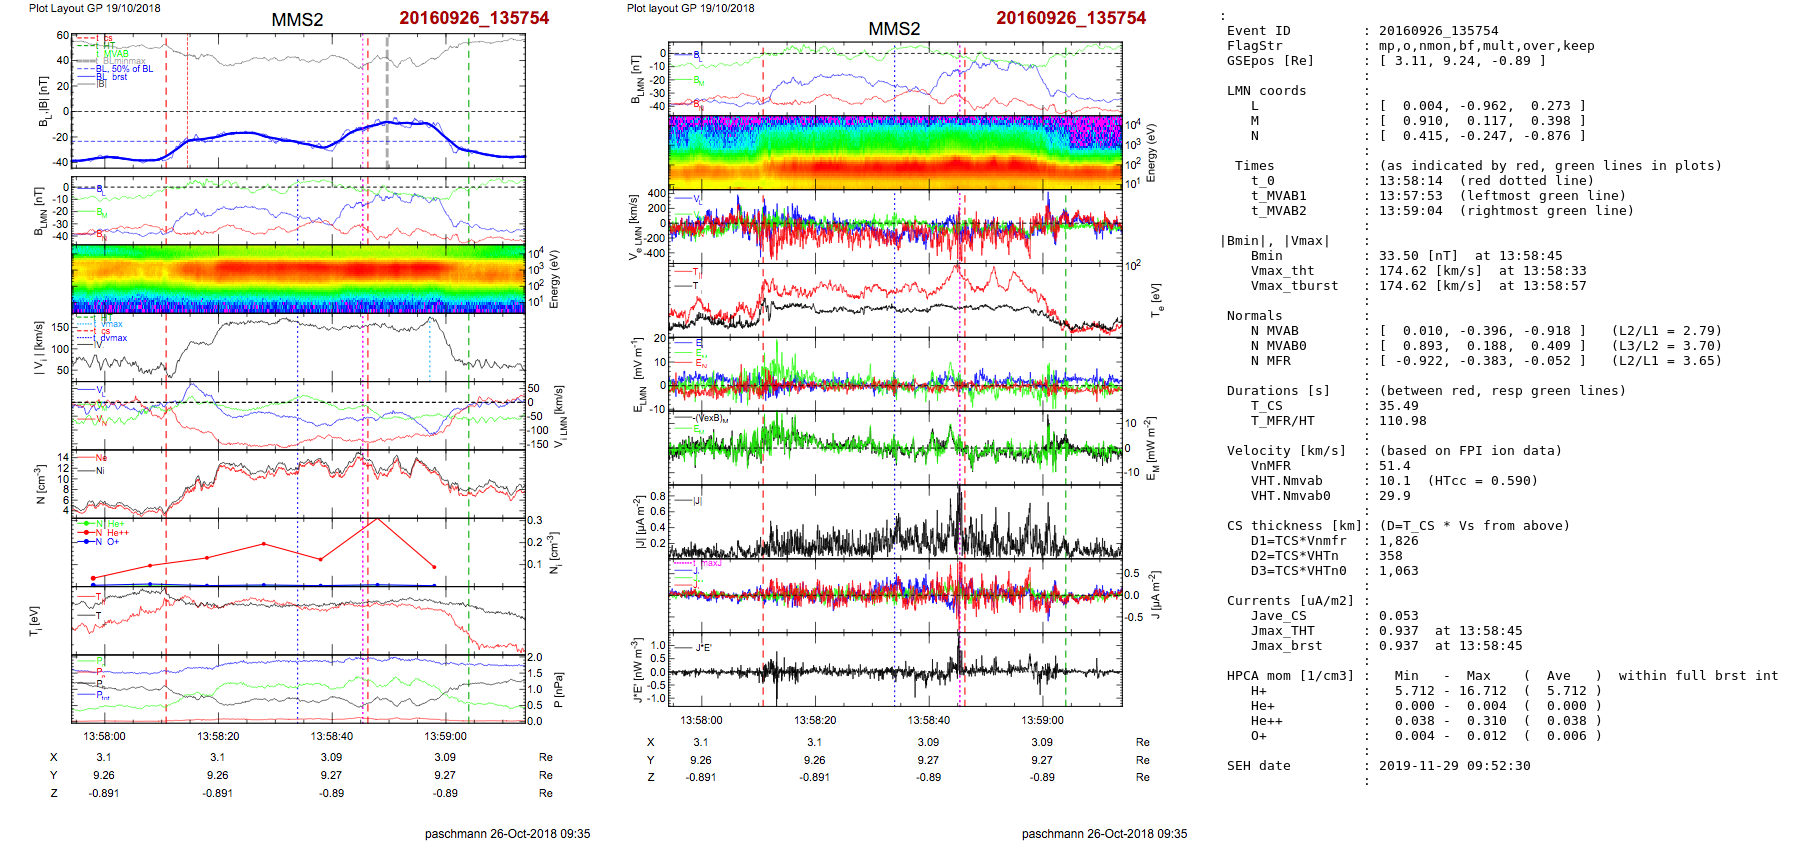
Task: Click the 'SEH date' label
Action: [1258, 766]
